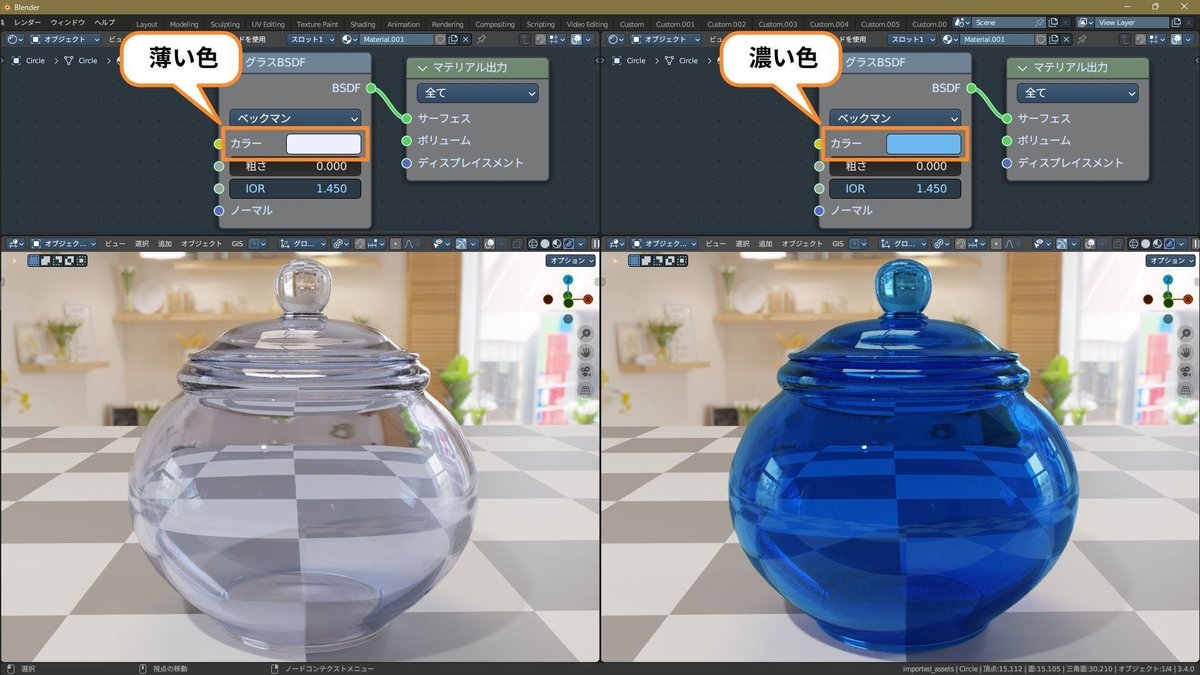Click scene browse icon beside Scene field
Viewport: 1200px width, 675px height.
click(963, 22)
